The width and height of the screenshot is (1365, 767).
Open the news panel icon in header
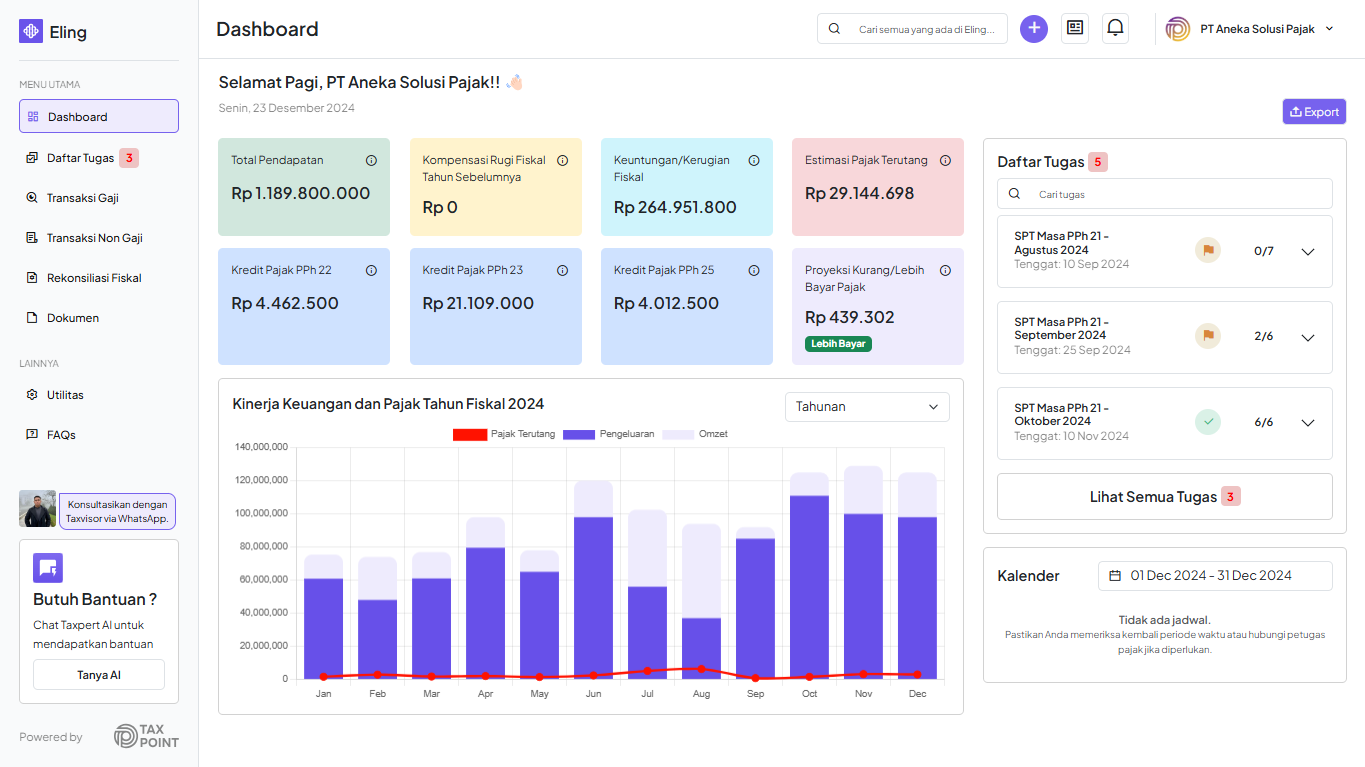[1075, 28]
